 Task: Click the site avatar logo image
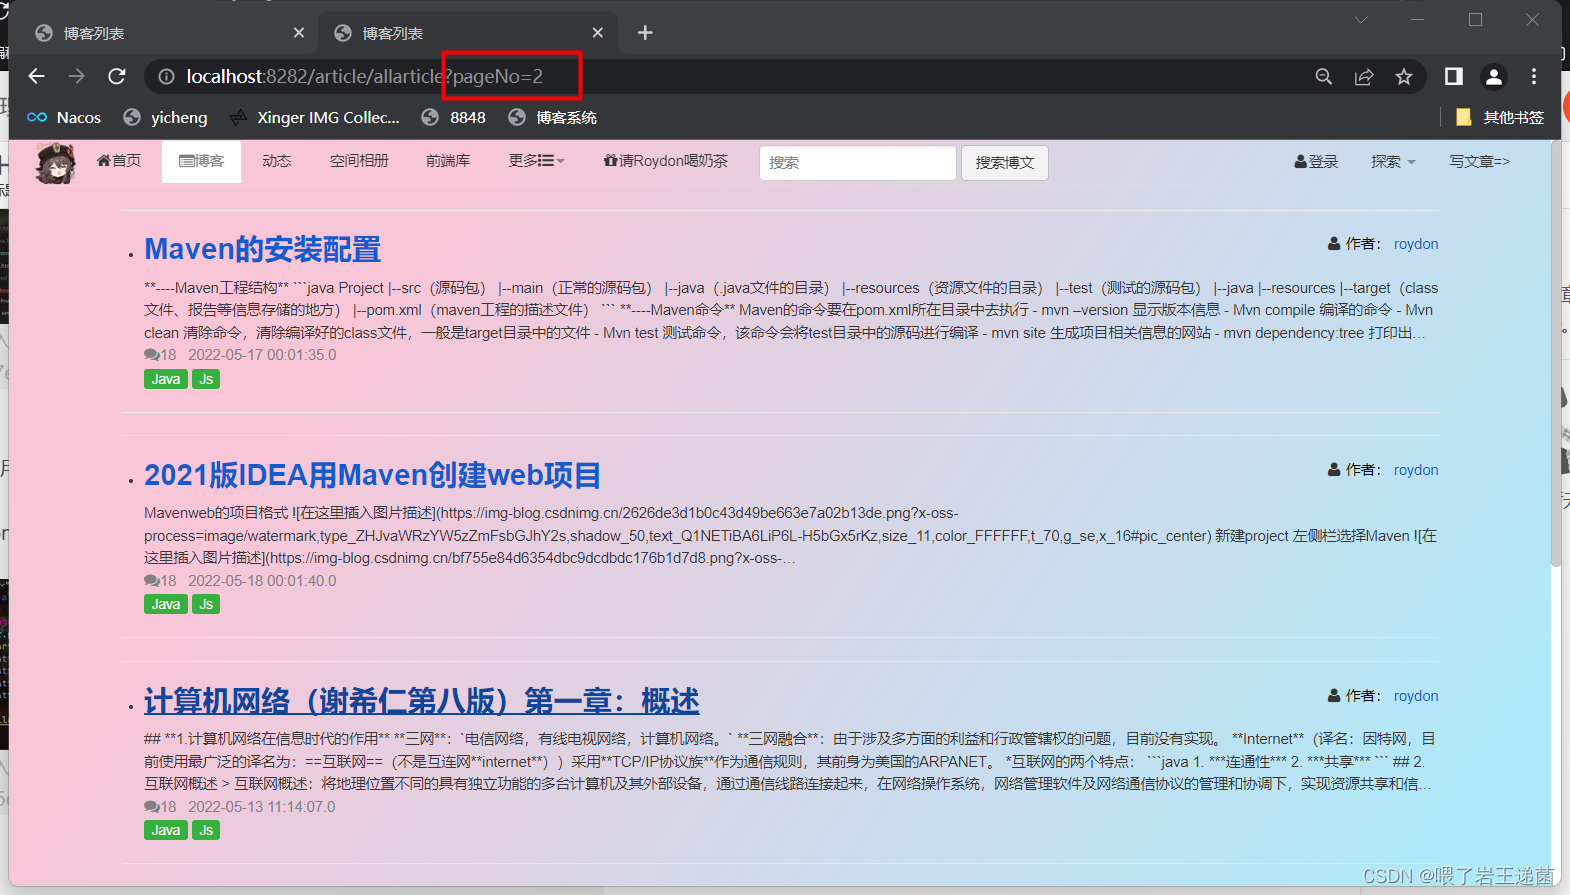point(55,162)
